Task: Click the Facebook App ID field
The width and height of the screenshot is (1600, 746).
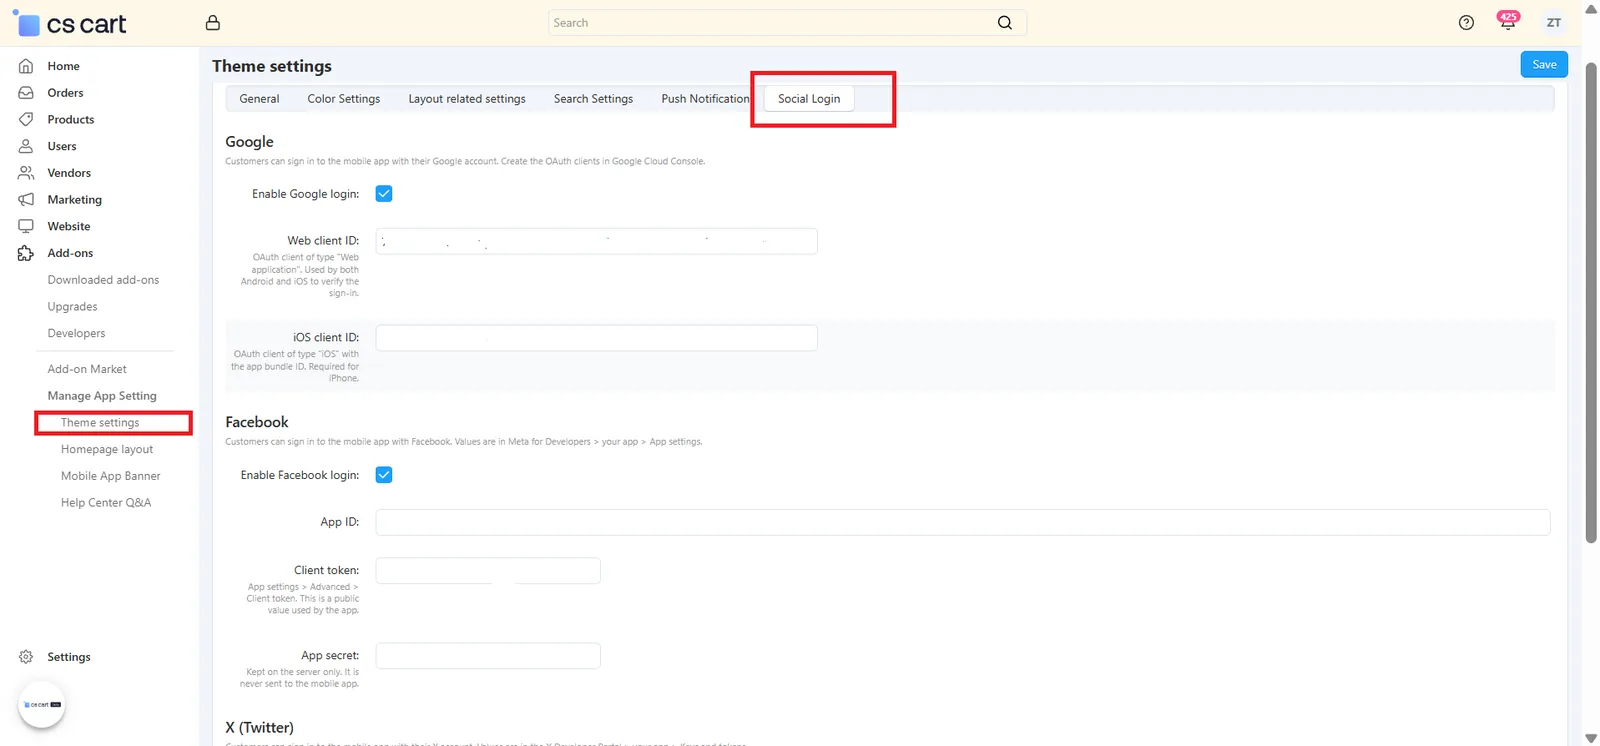Action: [x=963, y=522]
